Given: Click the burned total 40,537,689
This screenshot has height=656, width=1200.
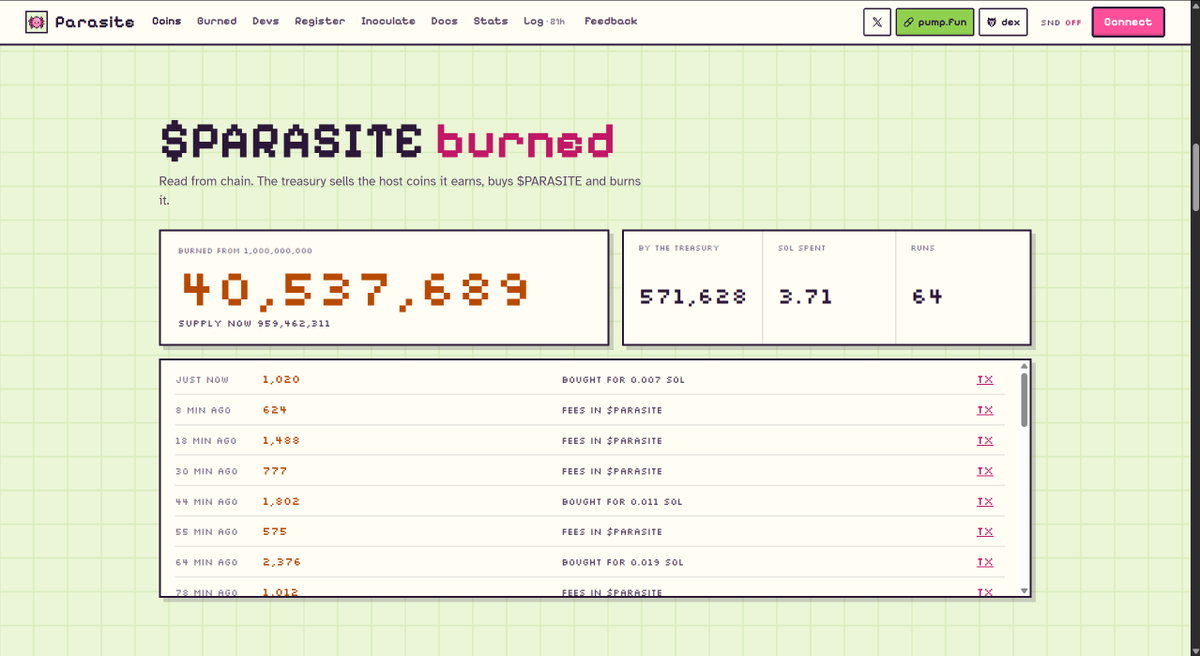Looking at the screenshot, I should click(x=355, y=290).
